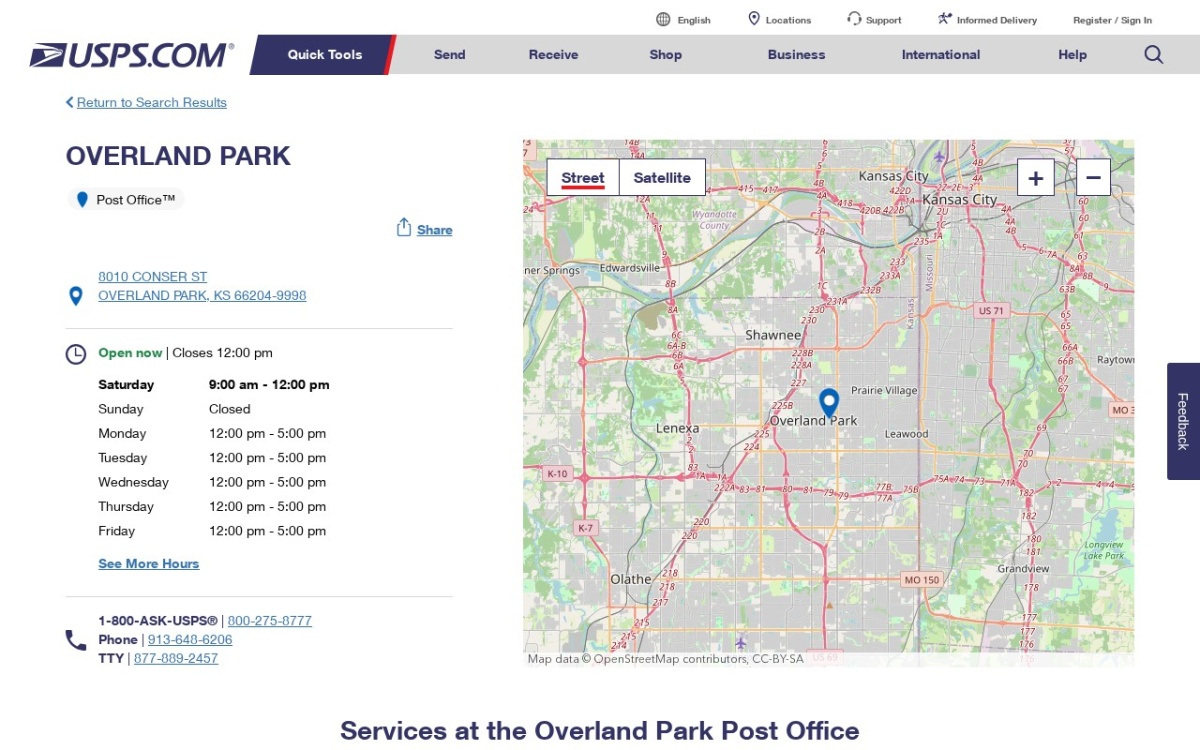1200x750 pixels.
Task: Call the 800-275-8777 number link
Action: click(x=270, y=621)
